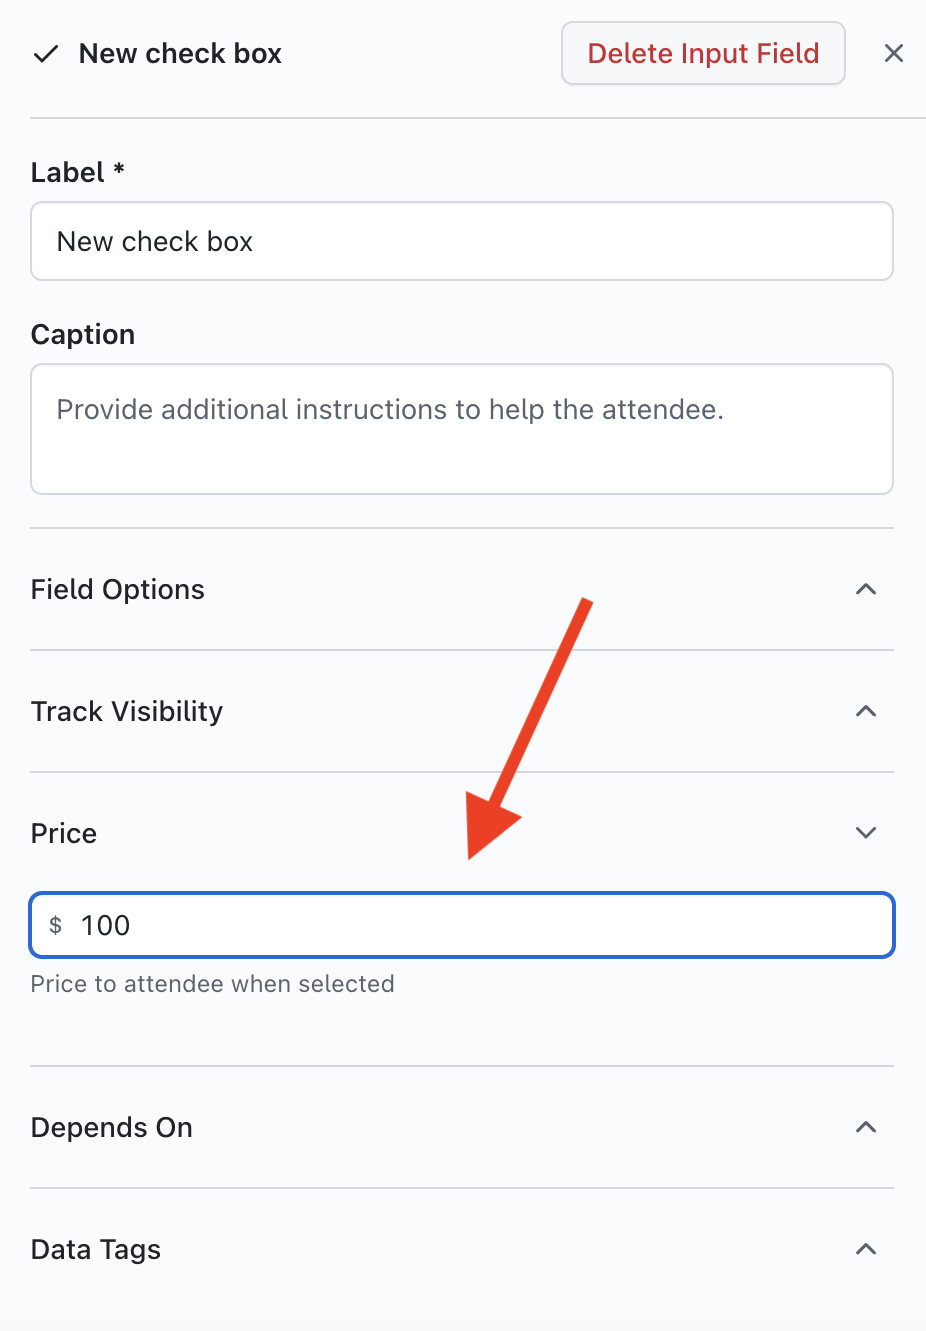Click the Delete Input Field button
This screenshot has width=926, height=1331.
703,53
